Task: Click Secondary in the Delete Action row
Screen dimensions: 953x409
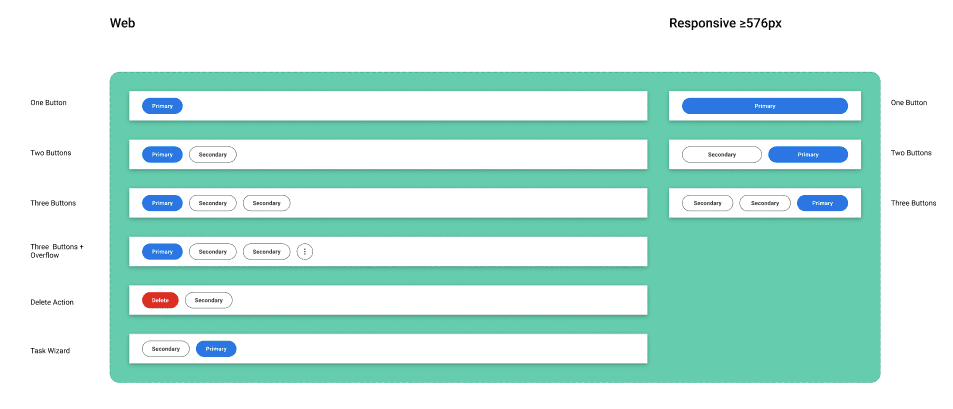Action: coord(209,300)
